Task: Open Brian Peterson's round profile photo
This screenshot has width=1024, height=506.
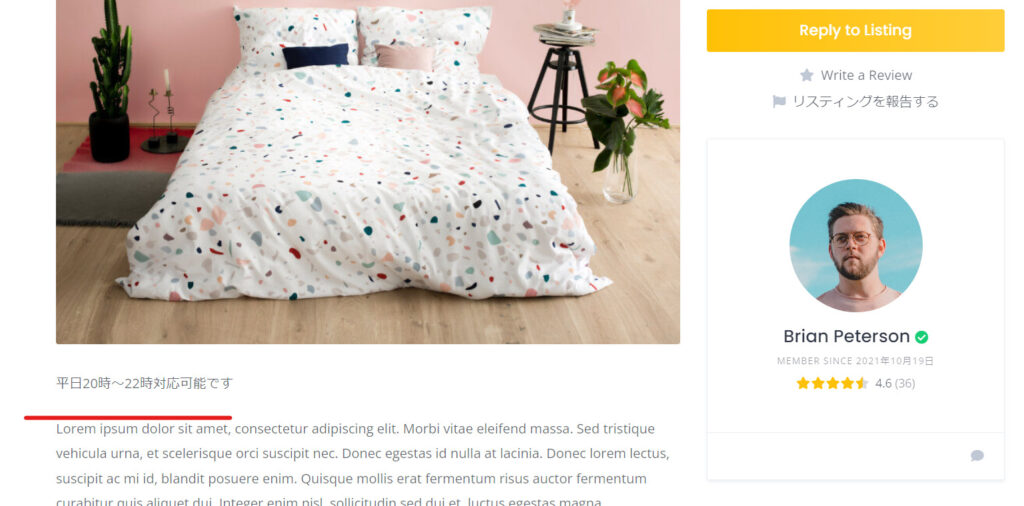Action: pyautogui.click(x=856, y=245)
